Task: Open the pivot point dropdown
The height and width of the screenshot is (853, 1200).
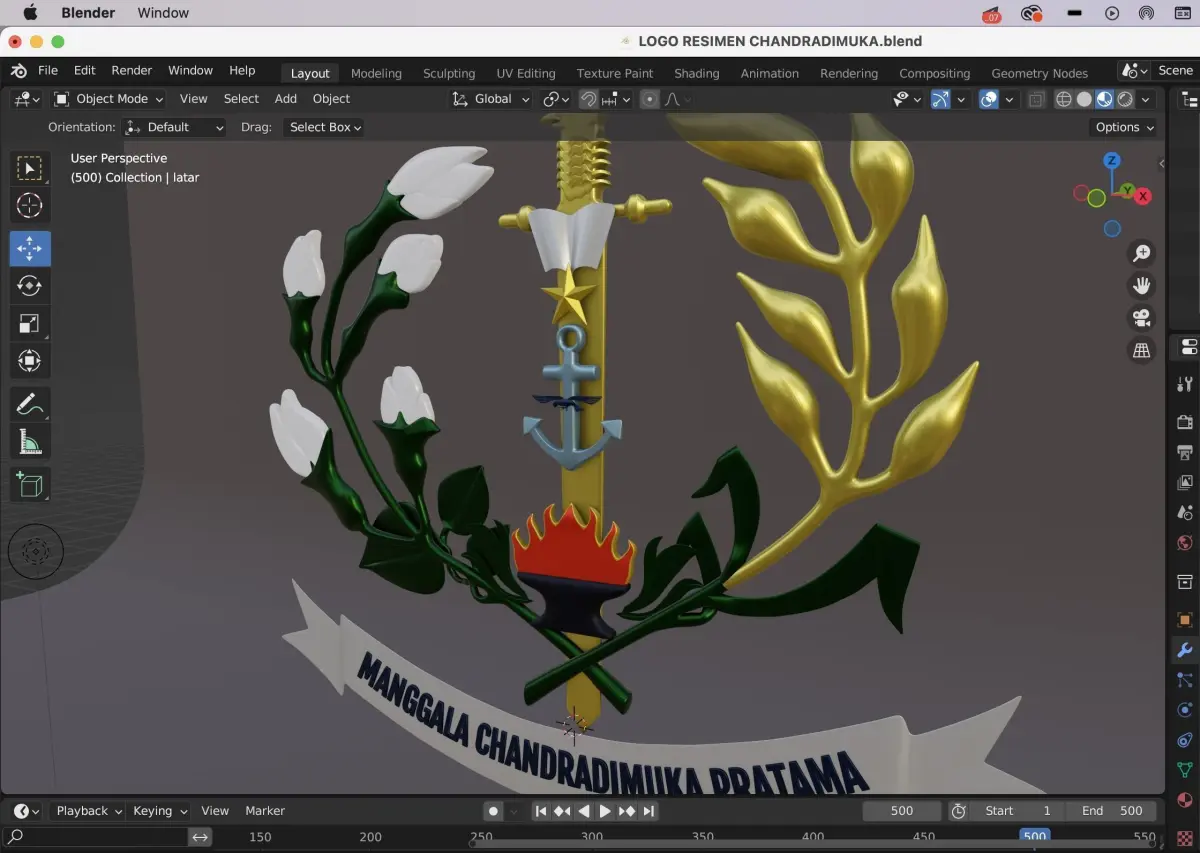Action: coord(557,99)
